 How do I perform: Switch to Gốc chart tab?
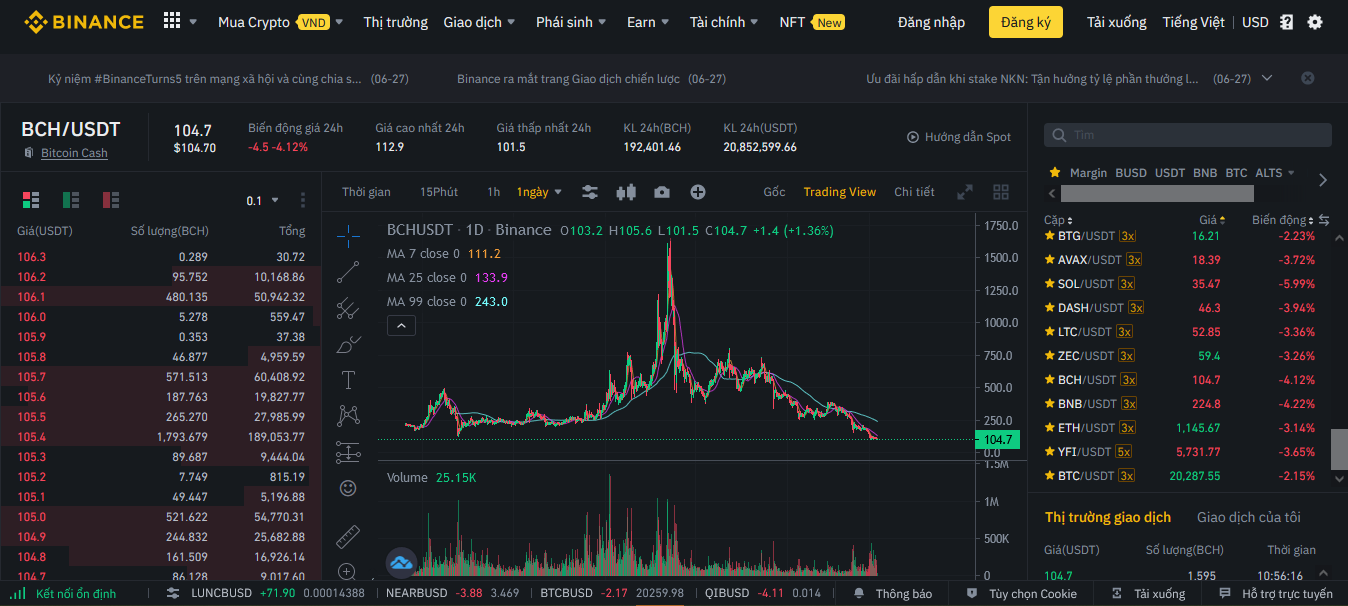point(774,192)
